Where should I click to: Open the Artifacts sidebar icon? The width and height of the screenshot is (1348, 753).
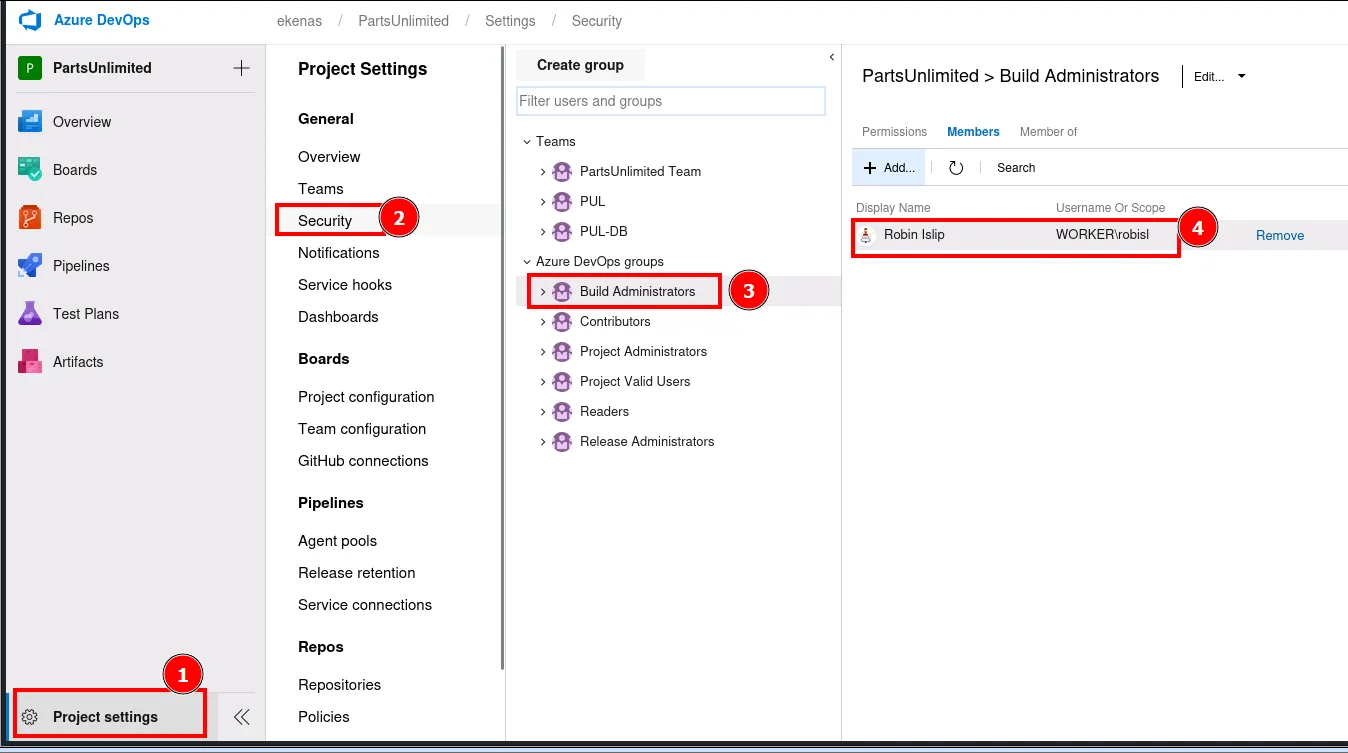[x=30, y=362]
